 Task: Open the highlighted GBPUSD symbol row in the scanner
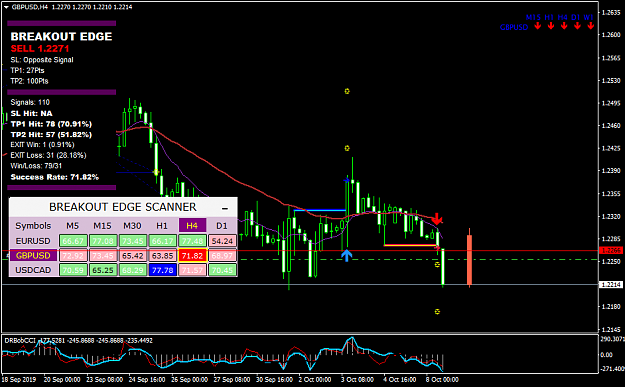point(33,255)
